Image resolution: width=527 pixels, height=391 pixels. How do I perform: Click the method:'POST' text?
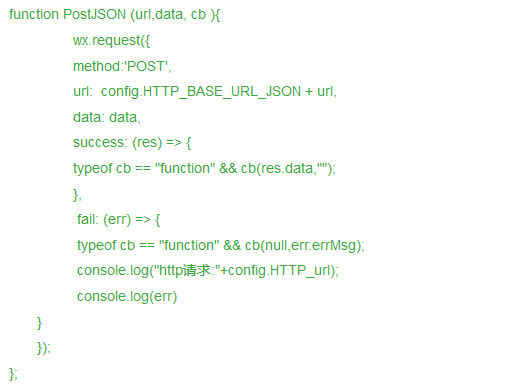(120, 66)
